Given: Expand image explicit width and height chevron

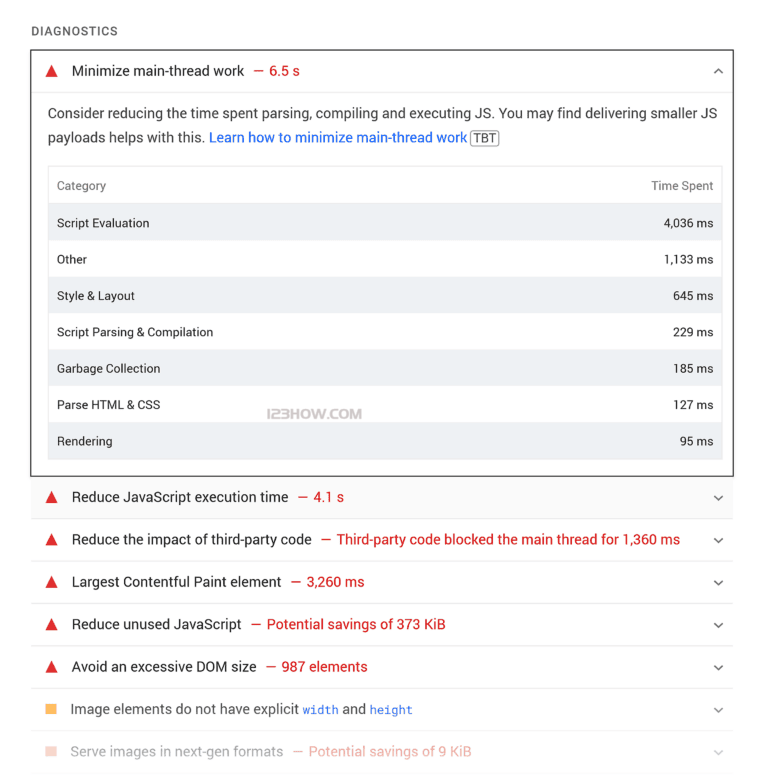Looking at the screenshot, I should (718, 710).
